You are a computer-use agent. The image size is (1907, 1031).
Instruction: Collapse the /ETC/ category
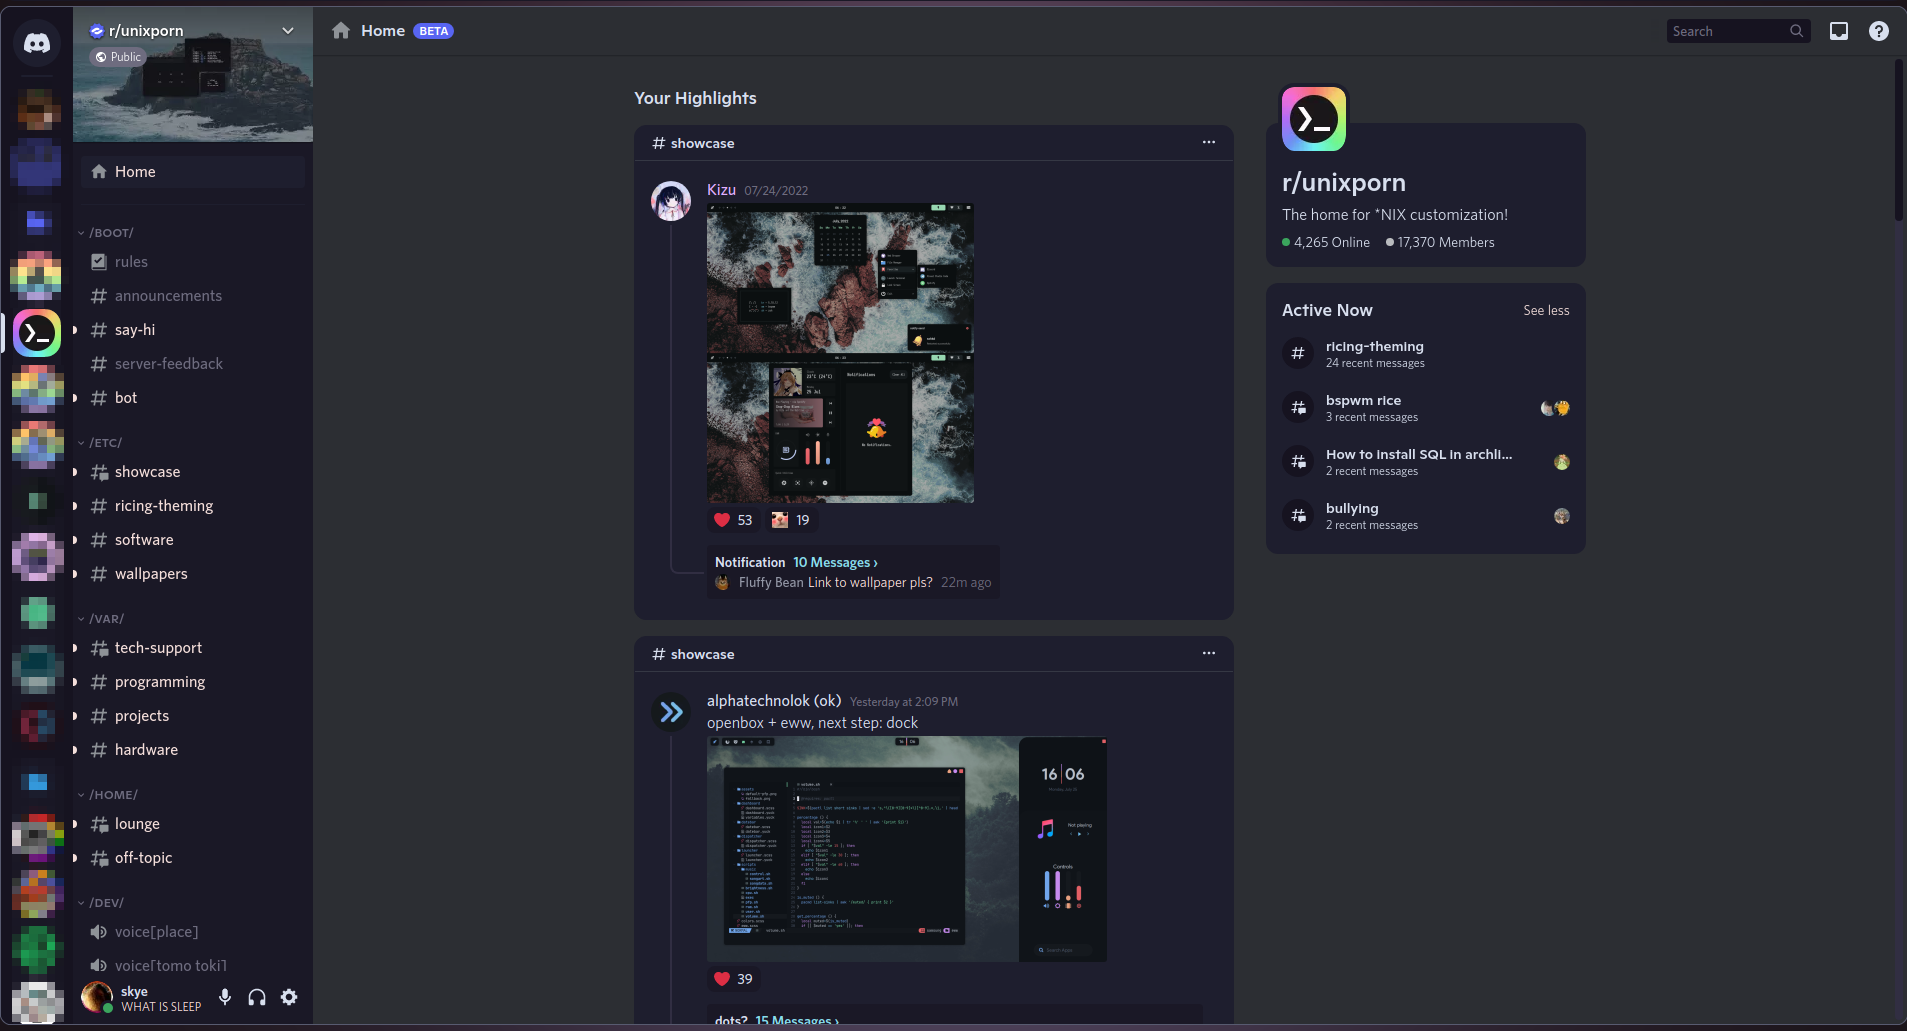(104, 442)
